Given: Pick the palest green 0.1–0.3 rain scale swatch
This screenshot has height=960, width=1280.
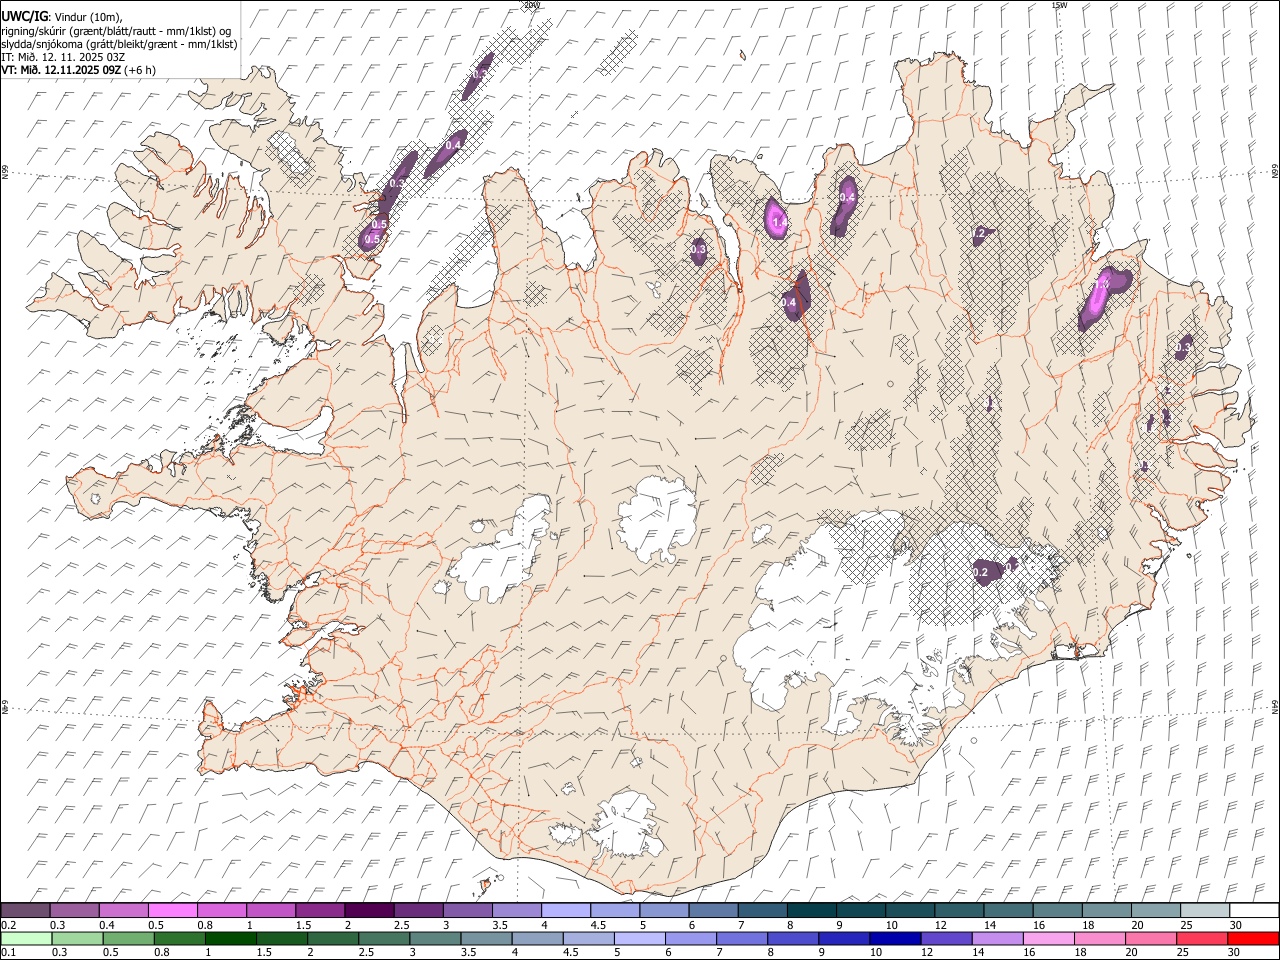Looking at the screenshot, I should [26, 938].
